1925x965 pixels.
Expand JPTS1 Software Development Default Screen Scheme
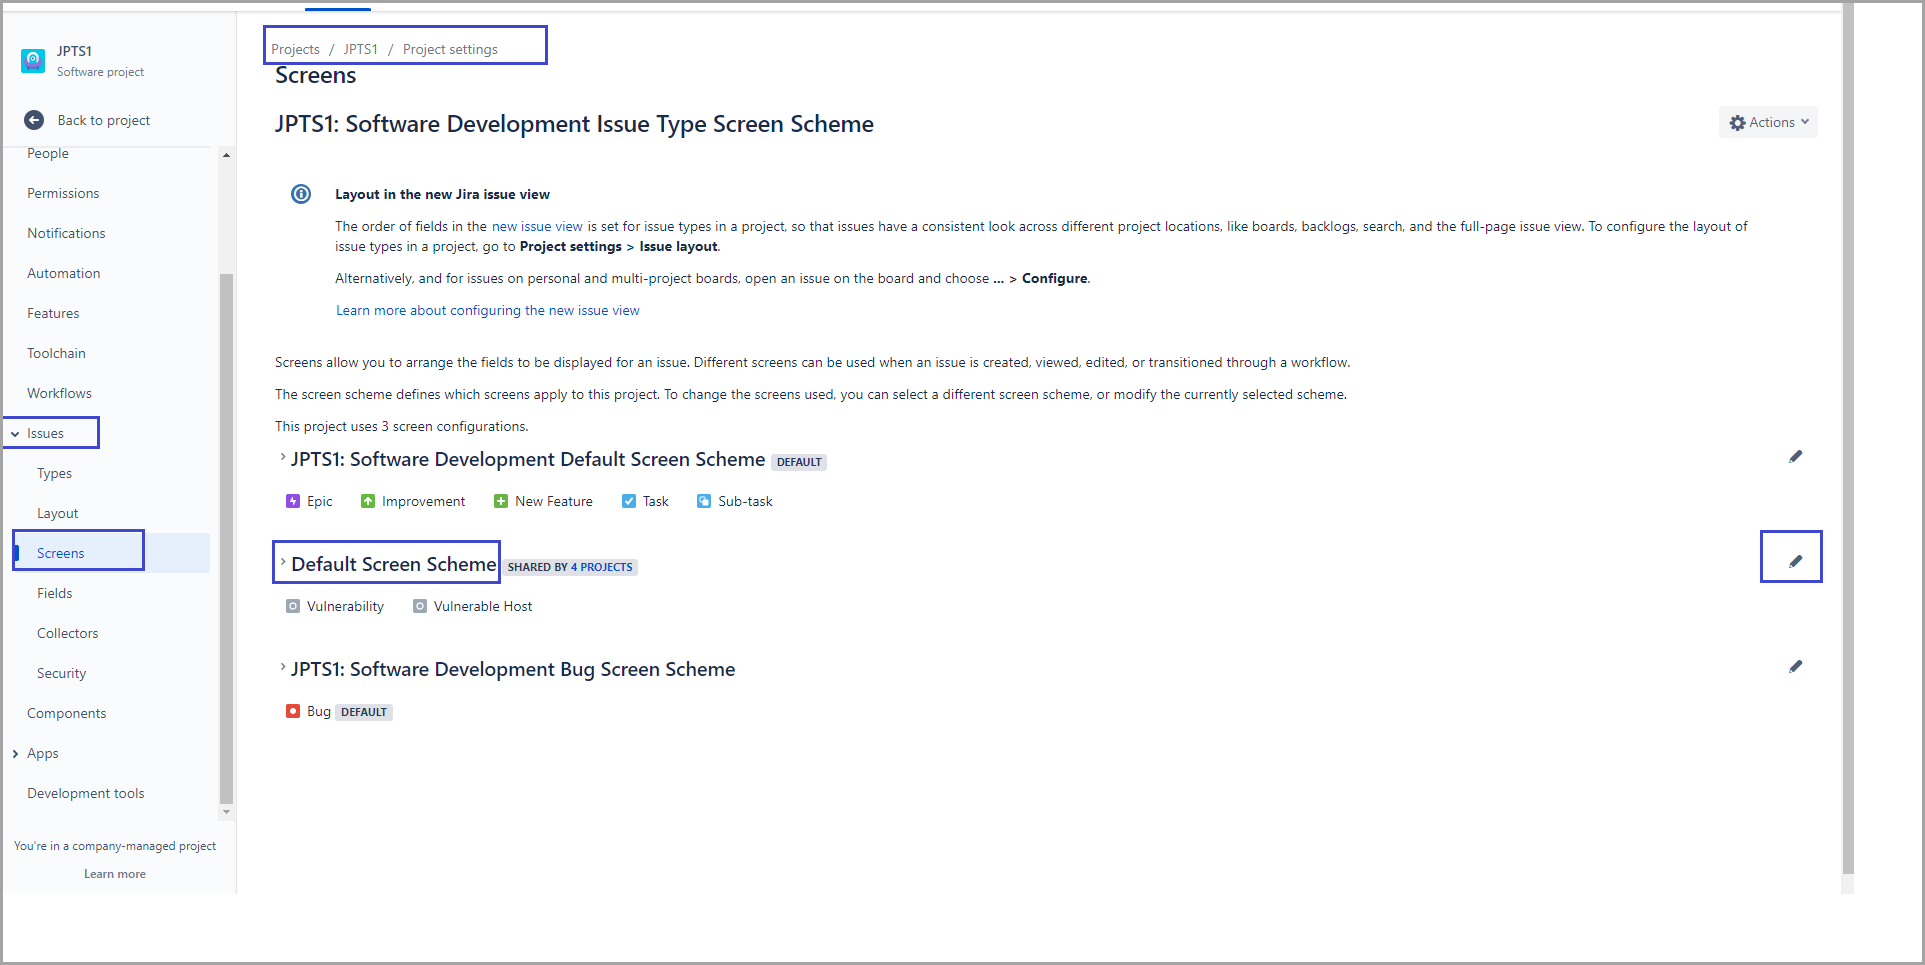tap(283, 457)
